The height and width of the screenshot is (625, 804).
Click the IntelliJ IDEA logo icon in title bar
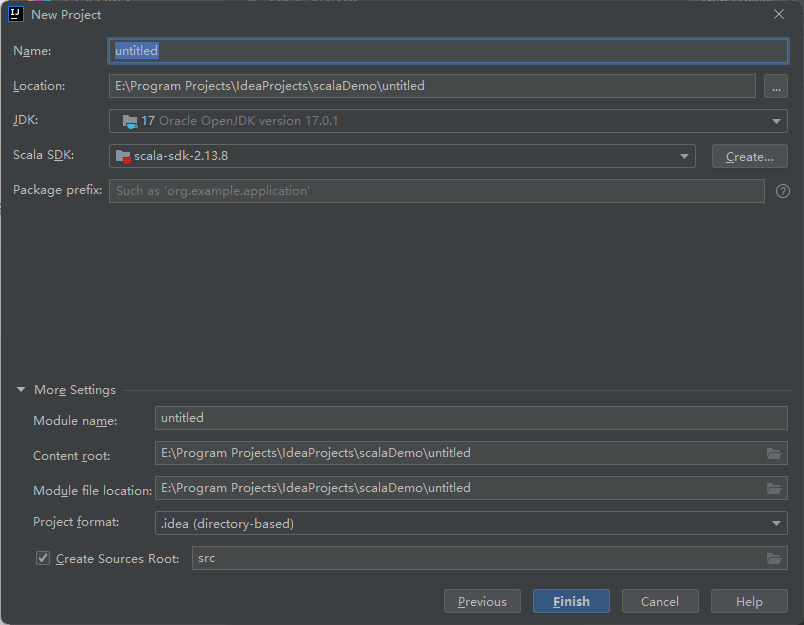pyautogui.click(x=16, y=14)
